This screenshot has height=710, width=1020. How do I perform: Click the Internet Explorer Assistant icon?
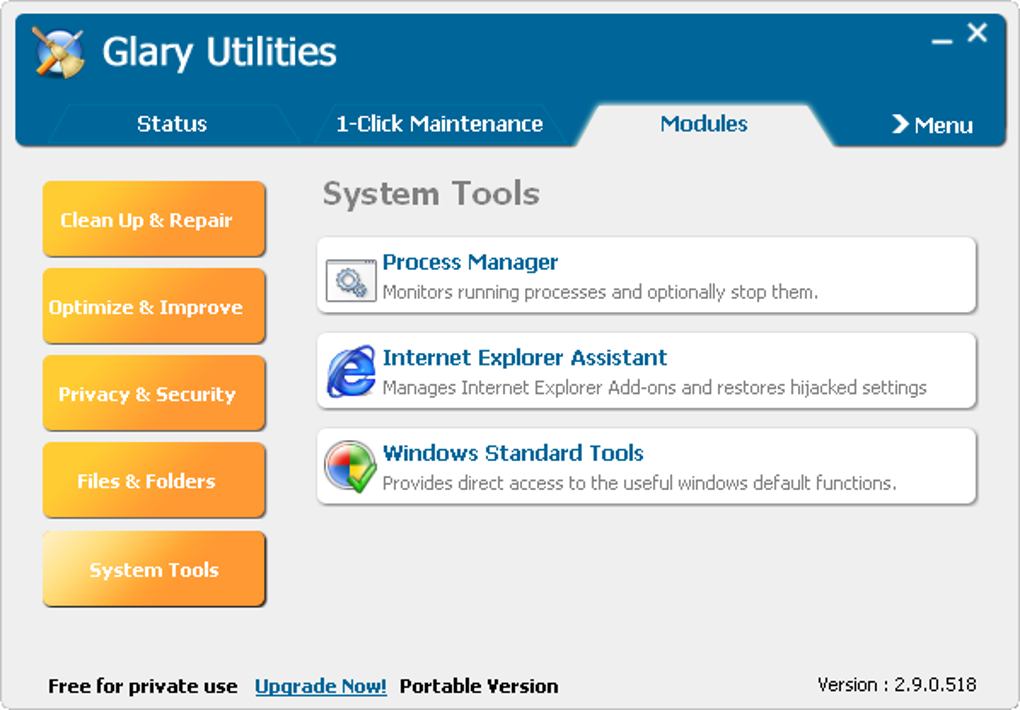(x=351, y=372)
